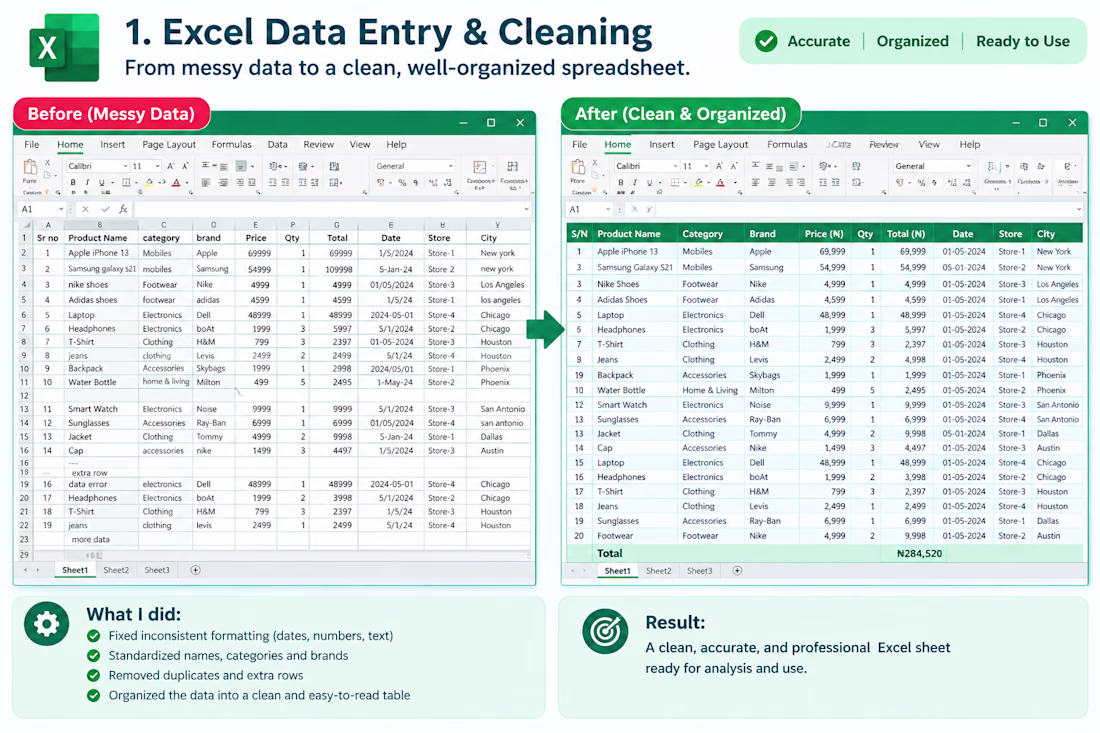Click formula Cancel X in Before window
The image size is (1100, 733).
pos(85,209)
